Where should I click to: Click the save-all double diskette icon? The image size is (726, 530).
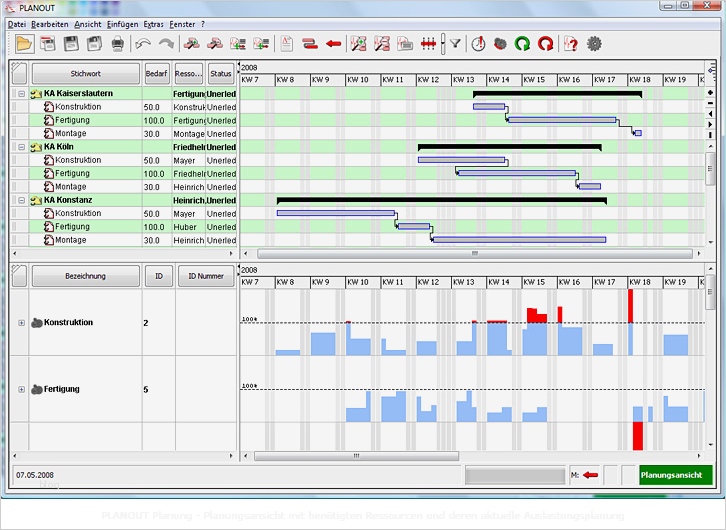(x=94, y=44)
